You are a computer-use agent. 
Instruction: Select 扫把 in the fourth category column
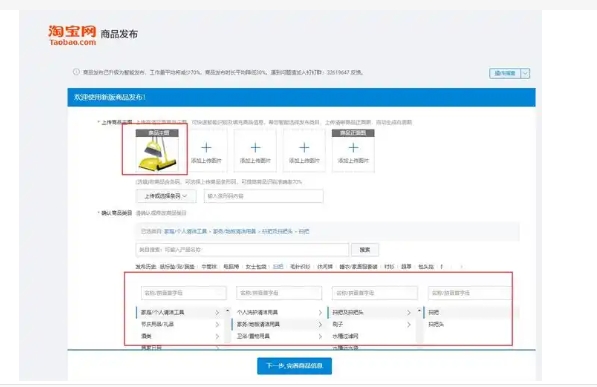click(434, 312)
